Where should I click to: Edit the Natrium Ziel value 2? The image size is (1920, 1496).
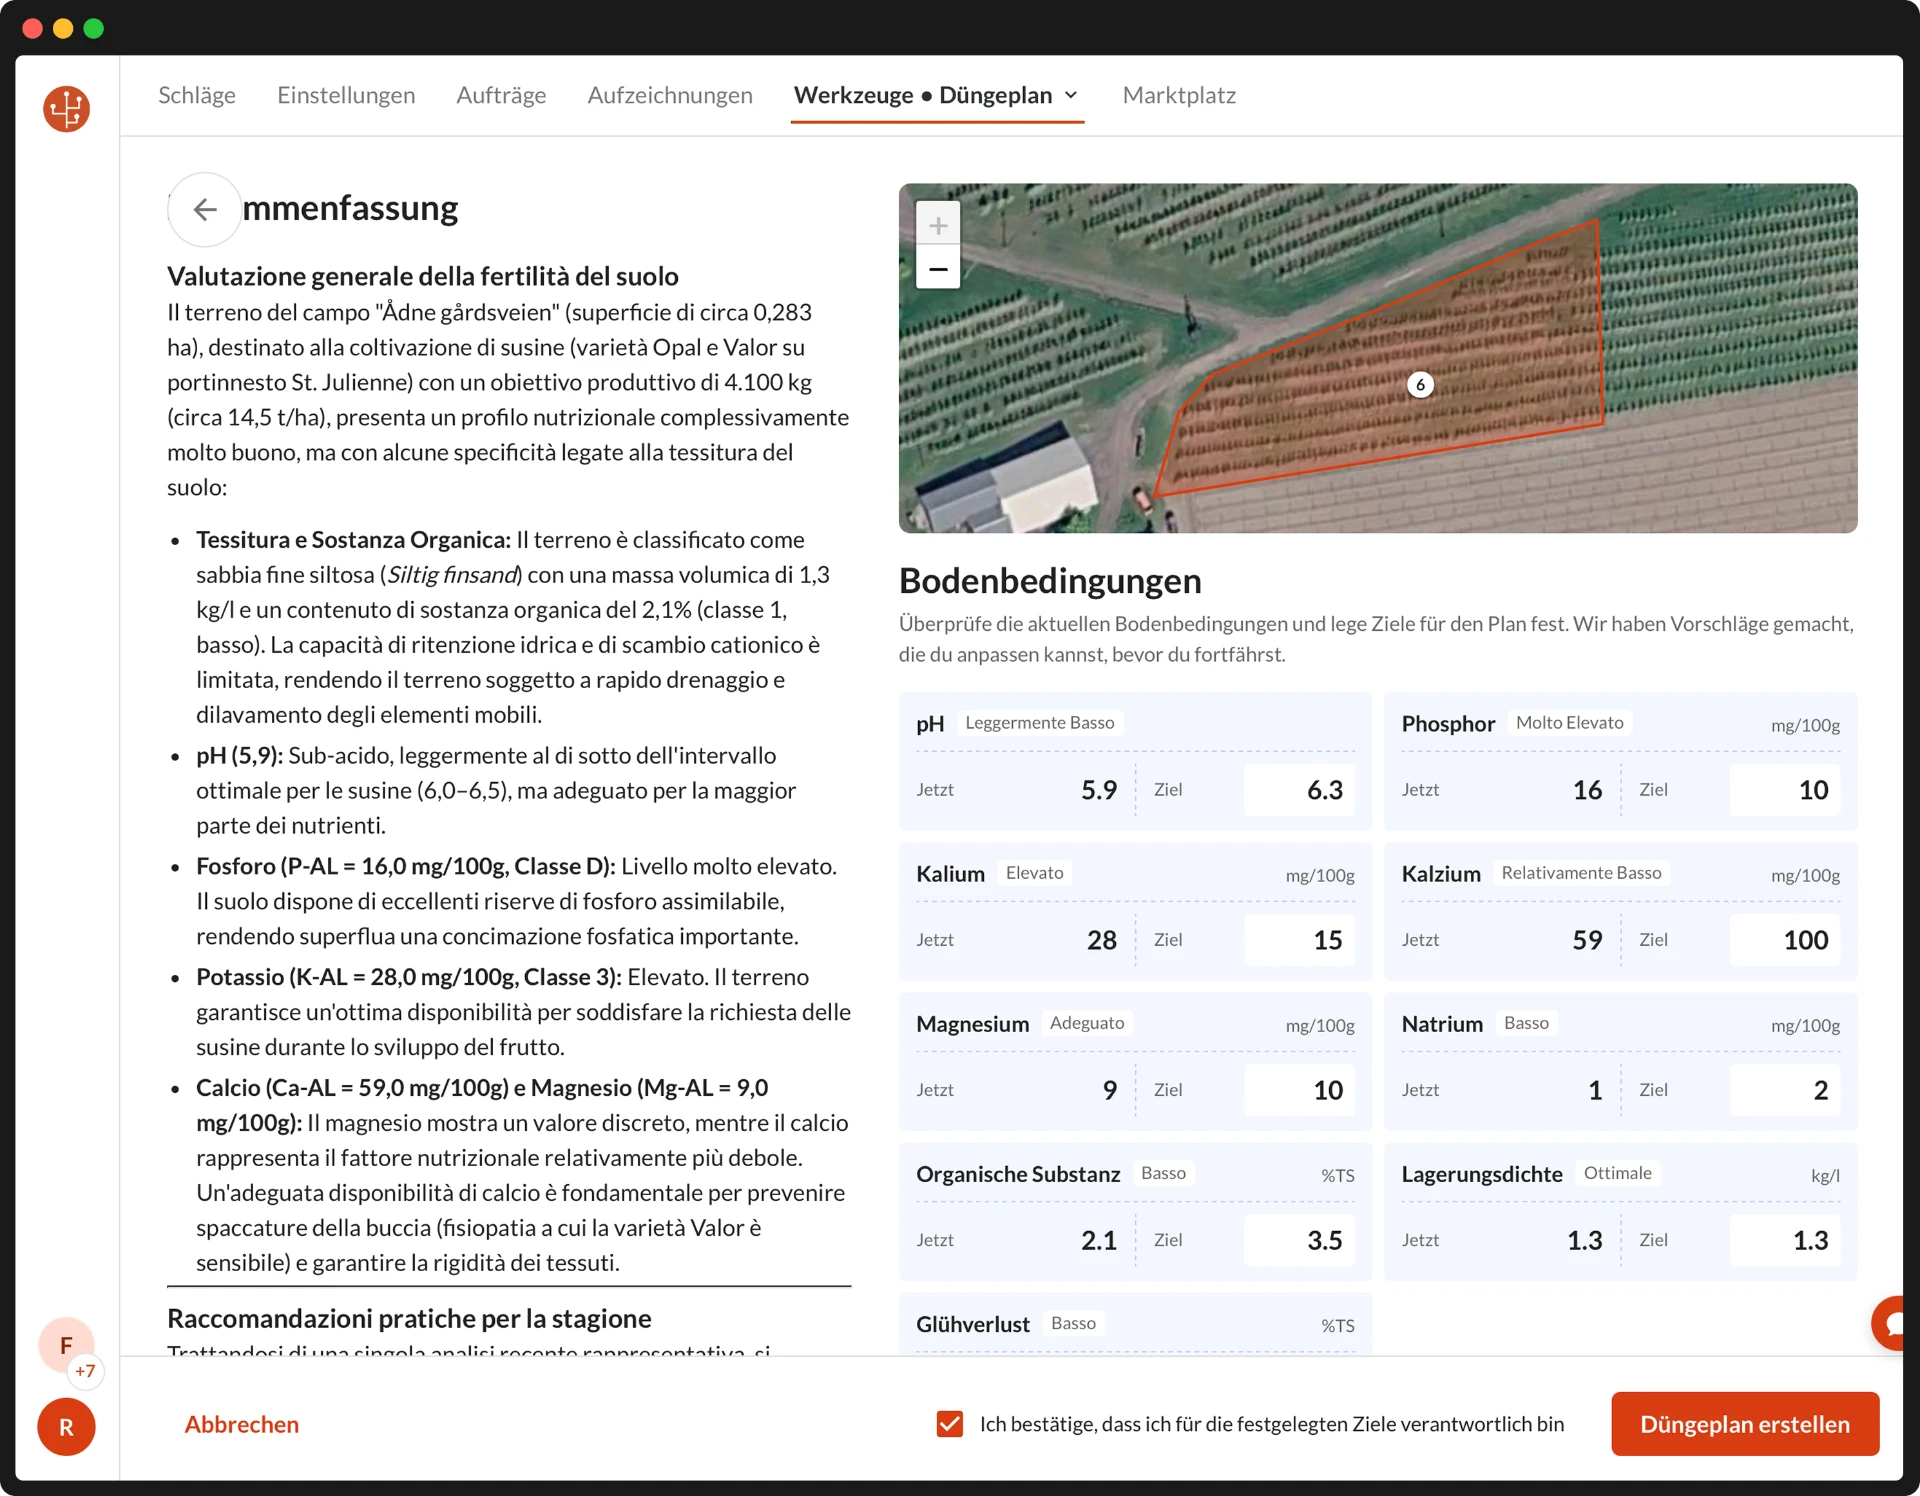(1785, 1090)
